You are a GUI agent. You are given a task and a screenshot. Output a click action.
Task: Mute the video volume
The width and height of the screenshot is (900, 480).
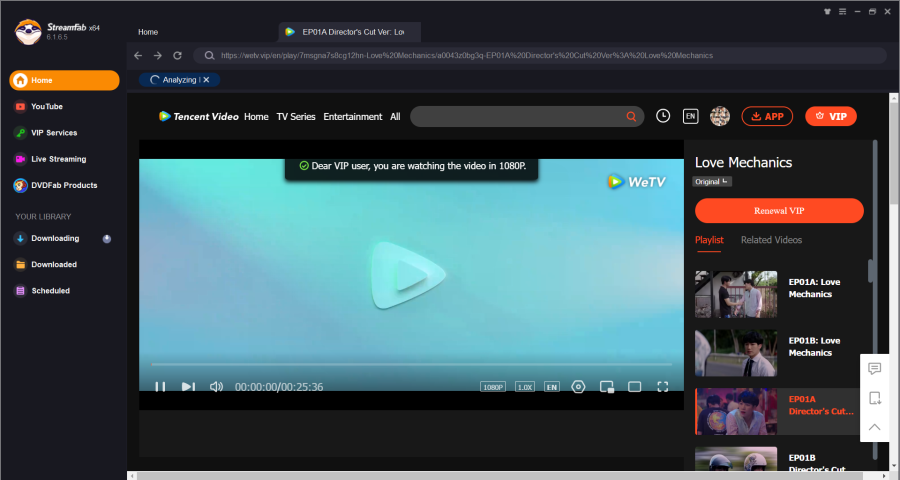[216, 387]
